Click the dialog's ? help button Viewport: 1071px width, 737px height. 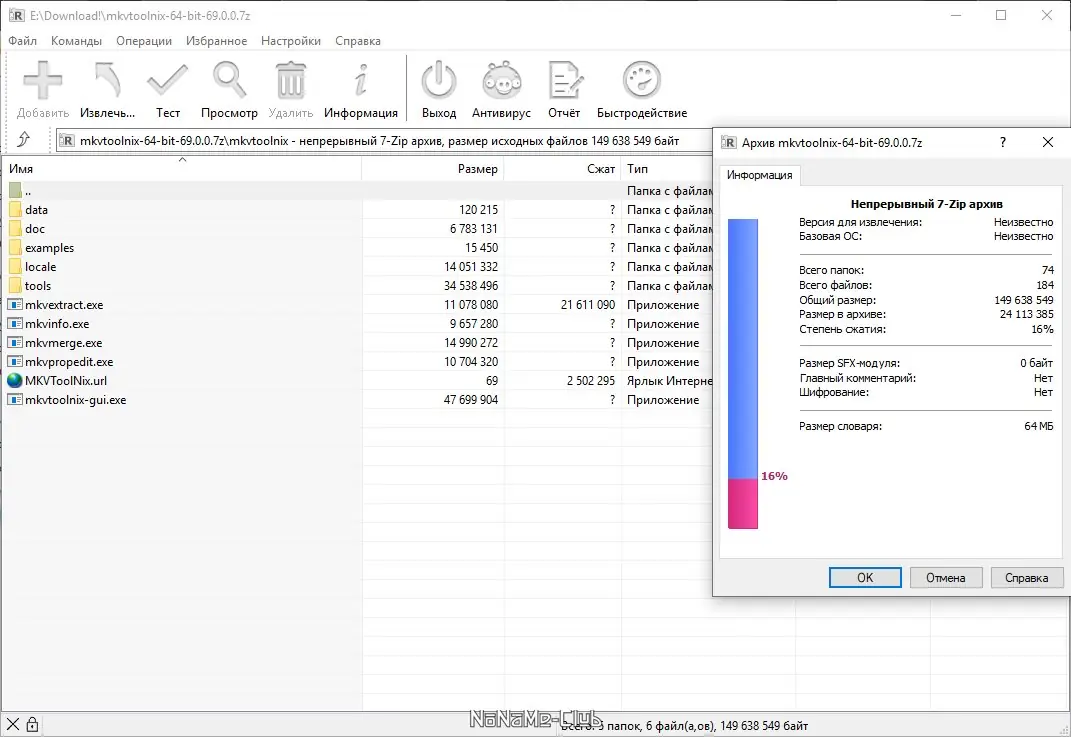point(1003,142)
